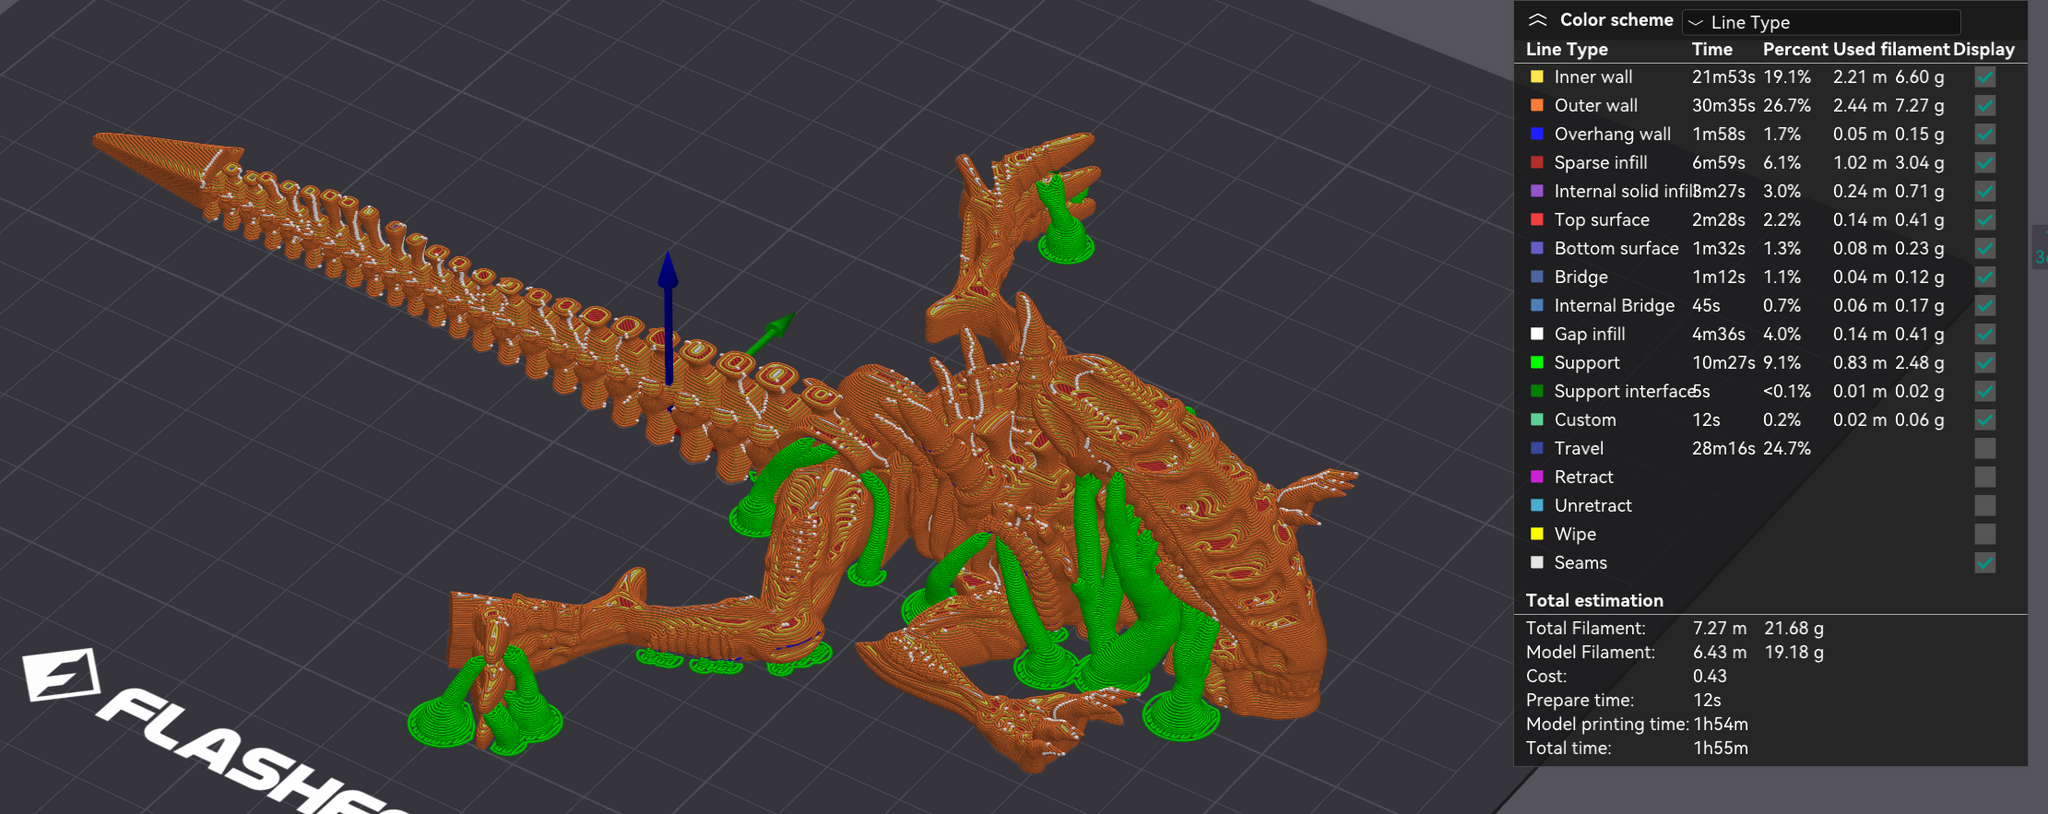Collapse the Color scheme legend panel
Viewport: 2048px width, 814px height.
(1537, 21)
